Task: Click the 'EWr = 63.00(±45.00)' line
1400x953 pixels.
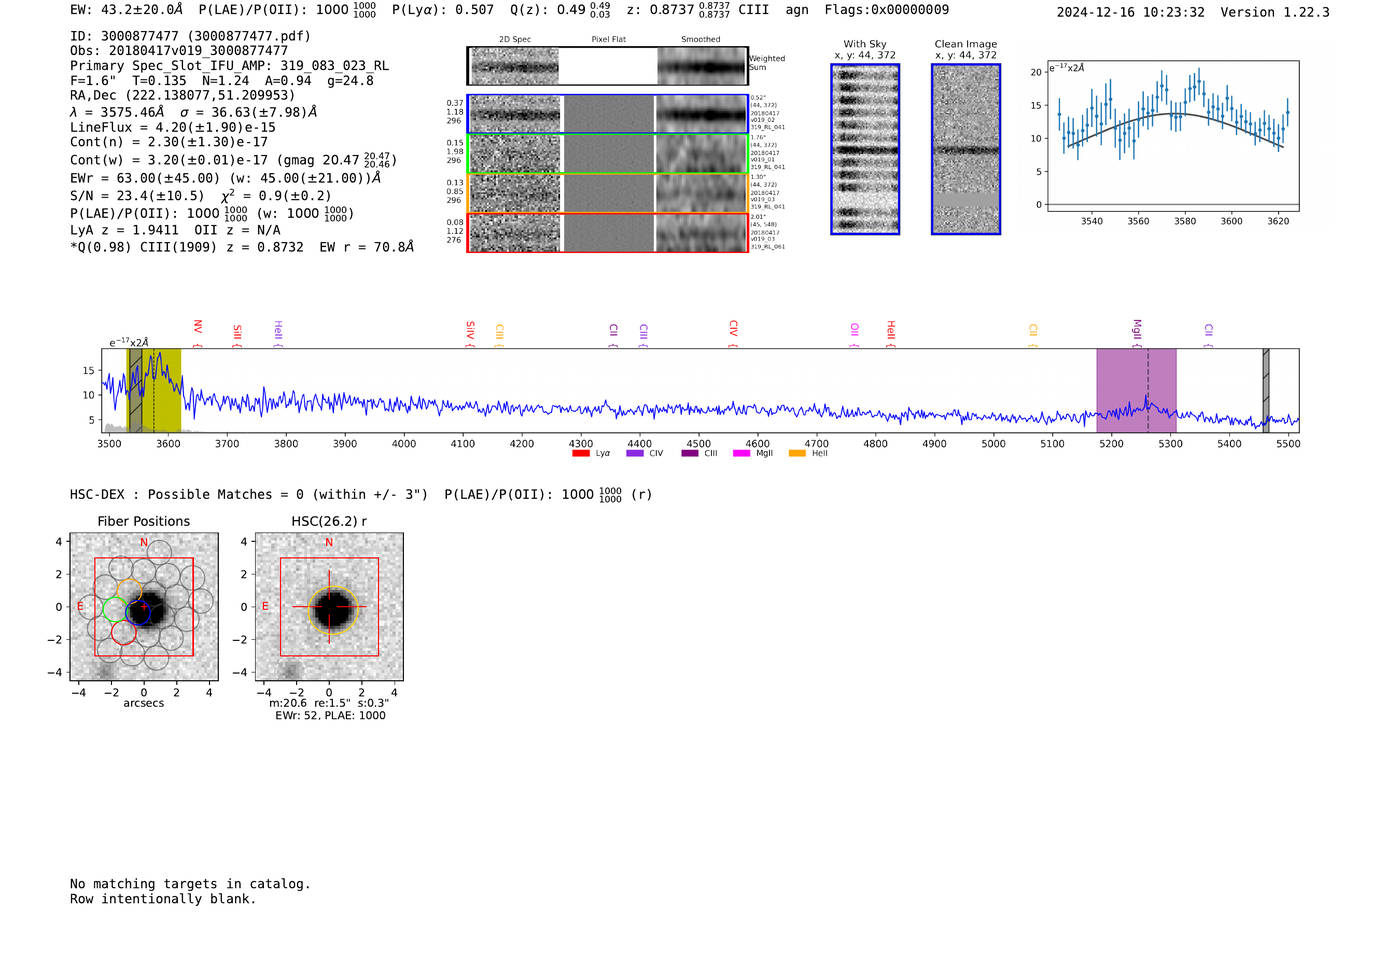Action: point(225,179)
